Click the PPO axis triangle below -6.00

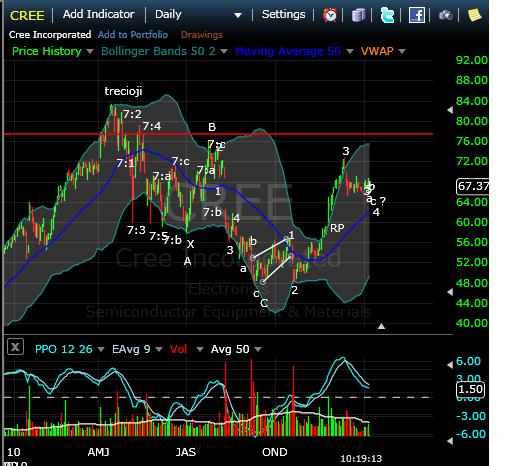[450, 441]
